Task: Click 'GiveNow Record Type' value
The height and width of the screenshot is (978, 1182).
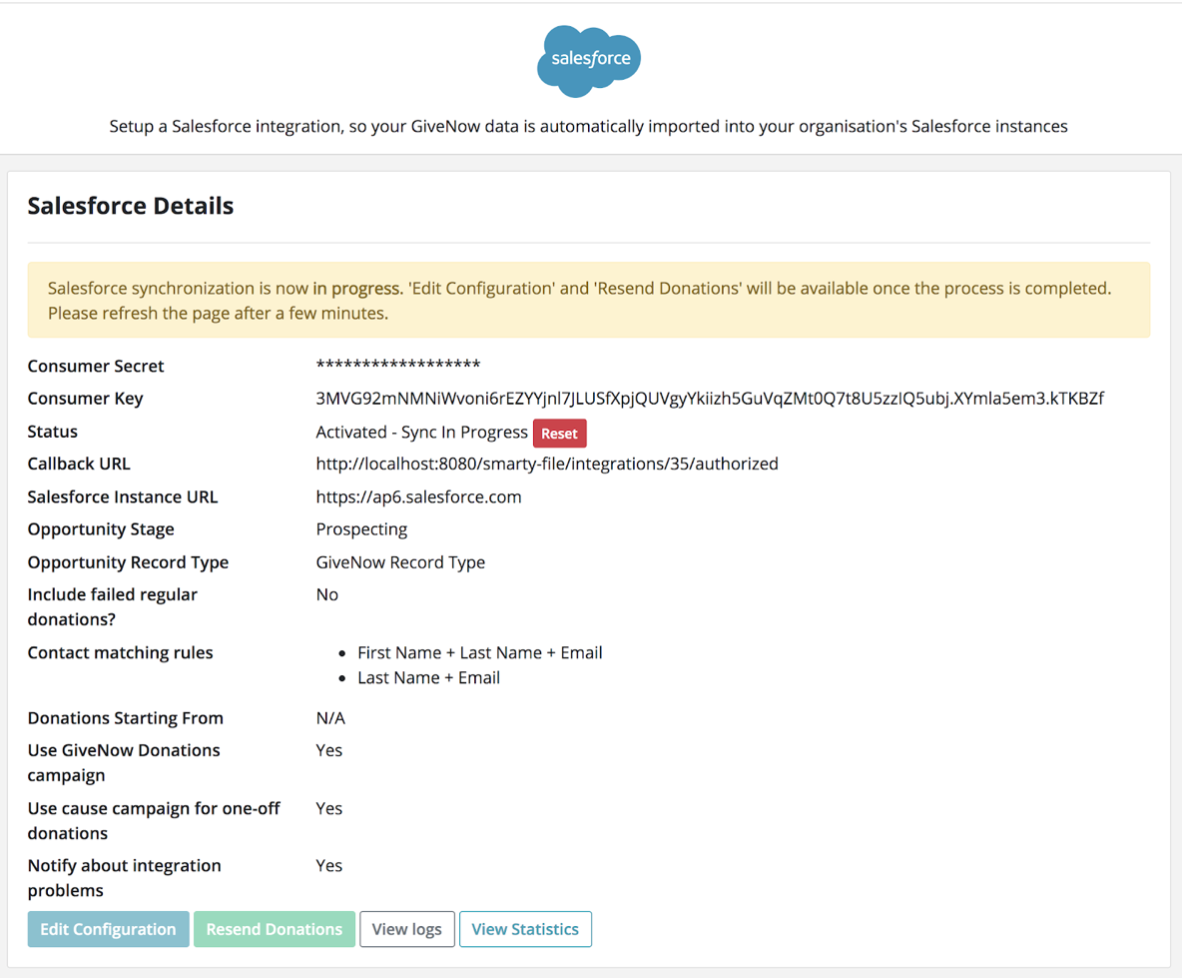Action: click(x=400, y=563)
